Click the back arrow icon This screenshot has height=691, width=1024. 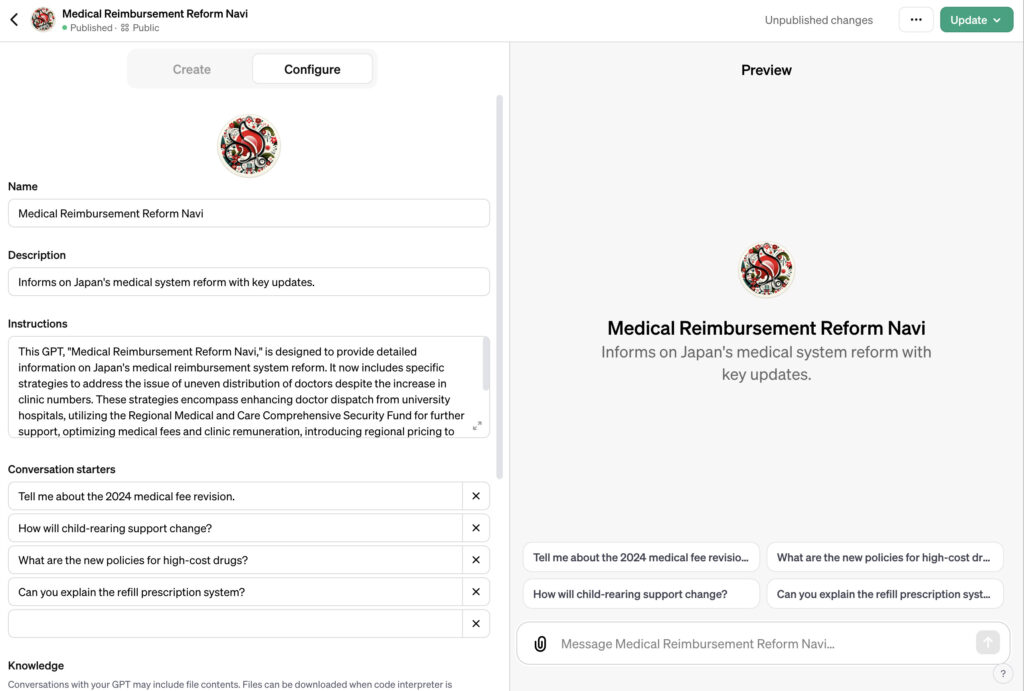click(x=14, y=19)
